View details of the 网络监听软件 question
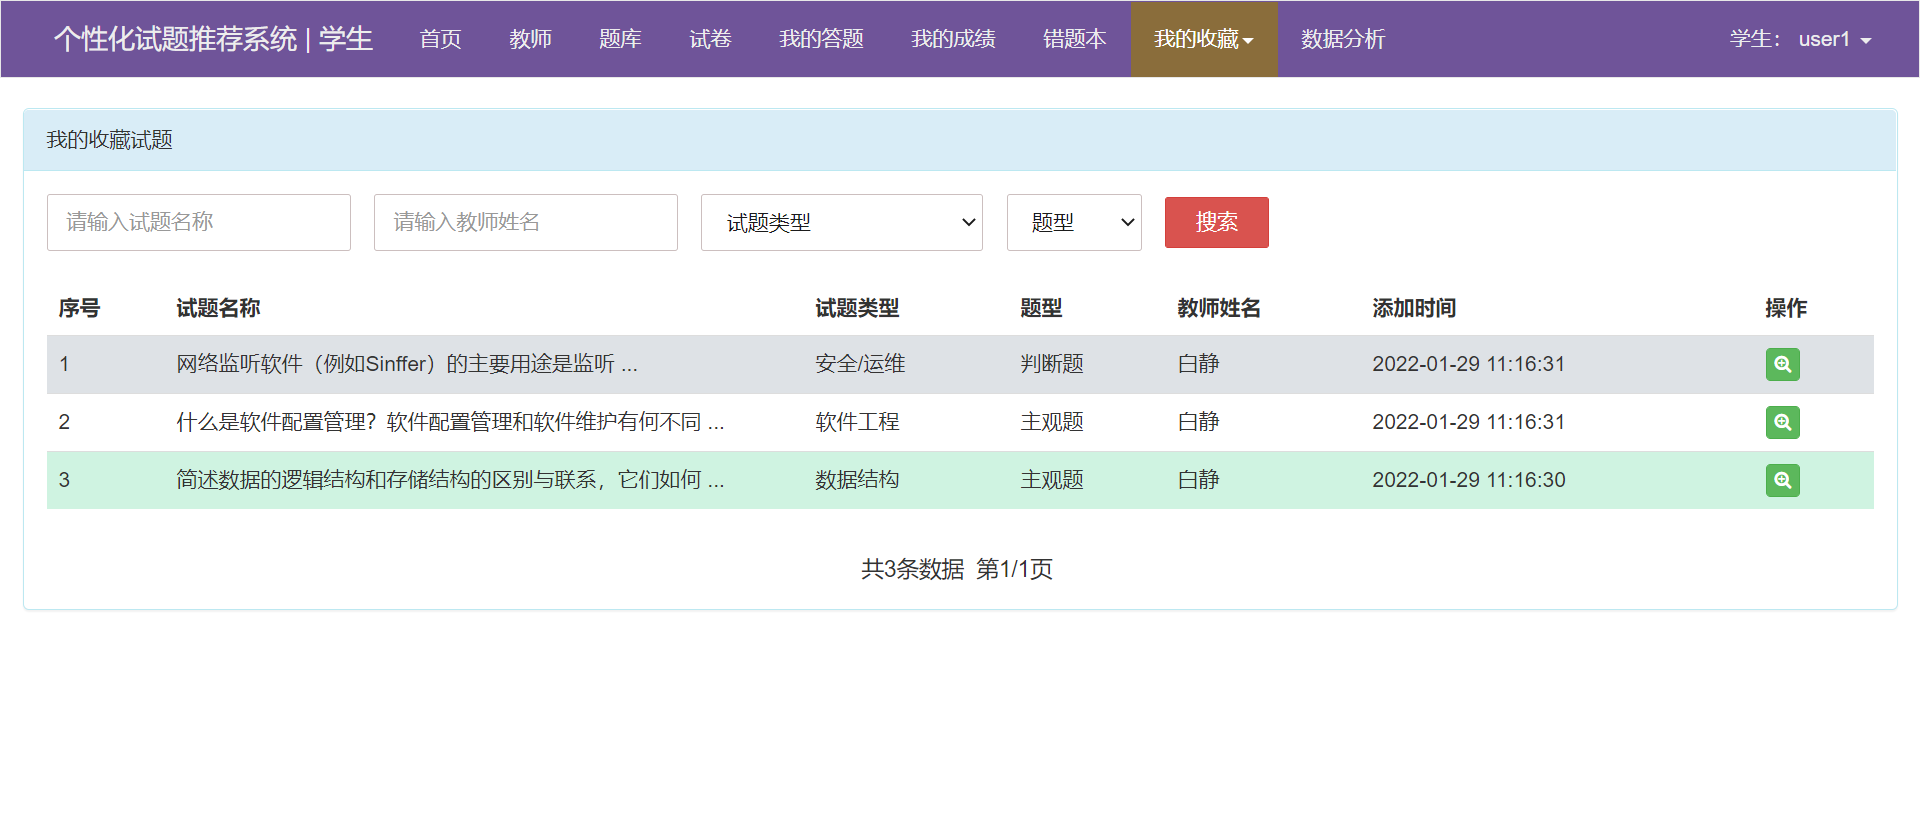Screen dimensions: 1920x824 pyautogui.click(x=1782, y=364)
